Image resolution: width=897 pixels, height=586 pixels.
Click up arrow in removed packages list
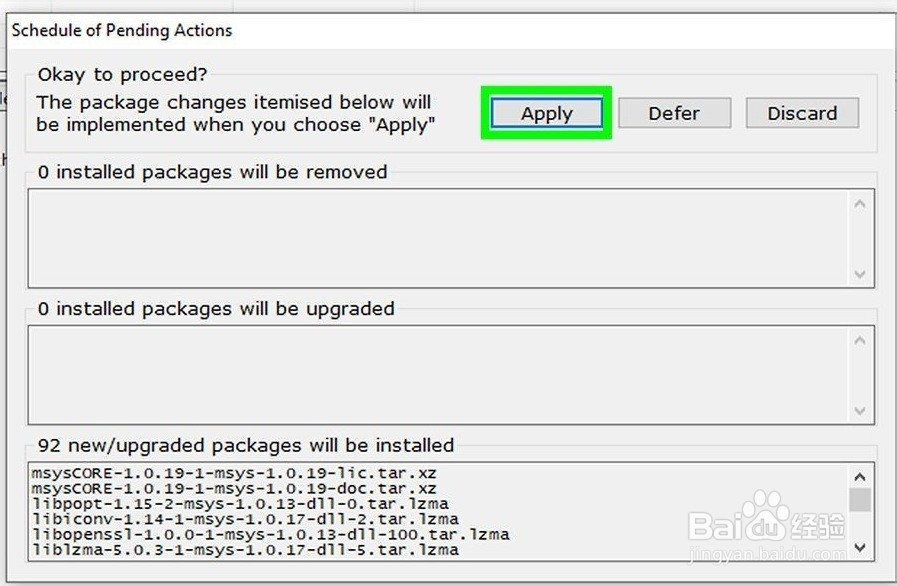tap(860, 204)
